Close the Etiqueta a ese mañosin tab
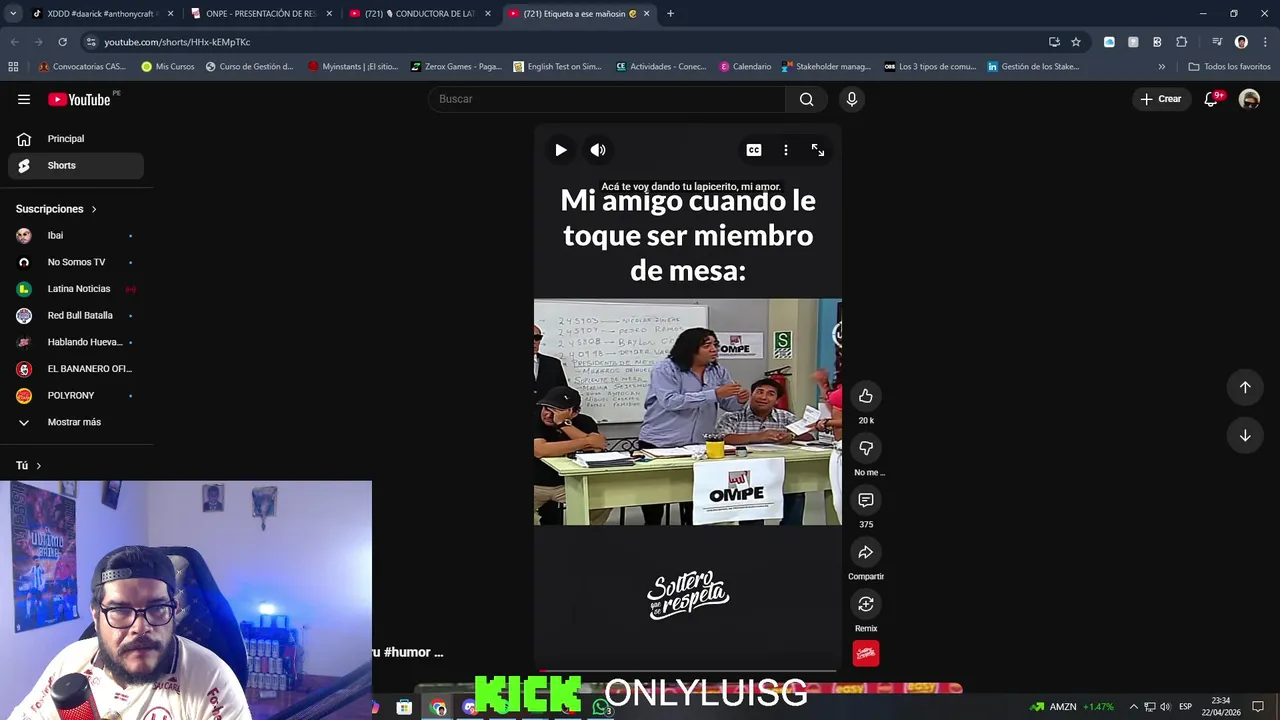 pos(646,14)
